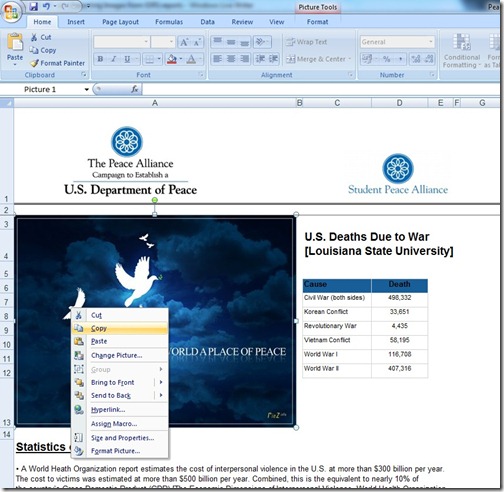Select row 3 header
The height and width of the screenshot is (492, 504).
(x=6, y=224)
